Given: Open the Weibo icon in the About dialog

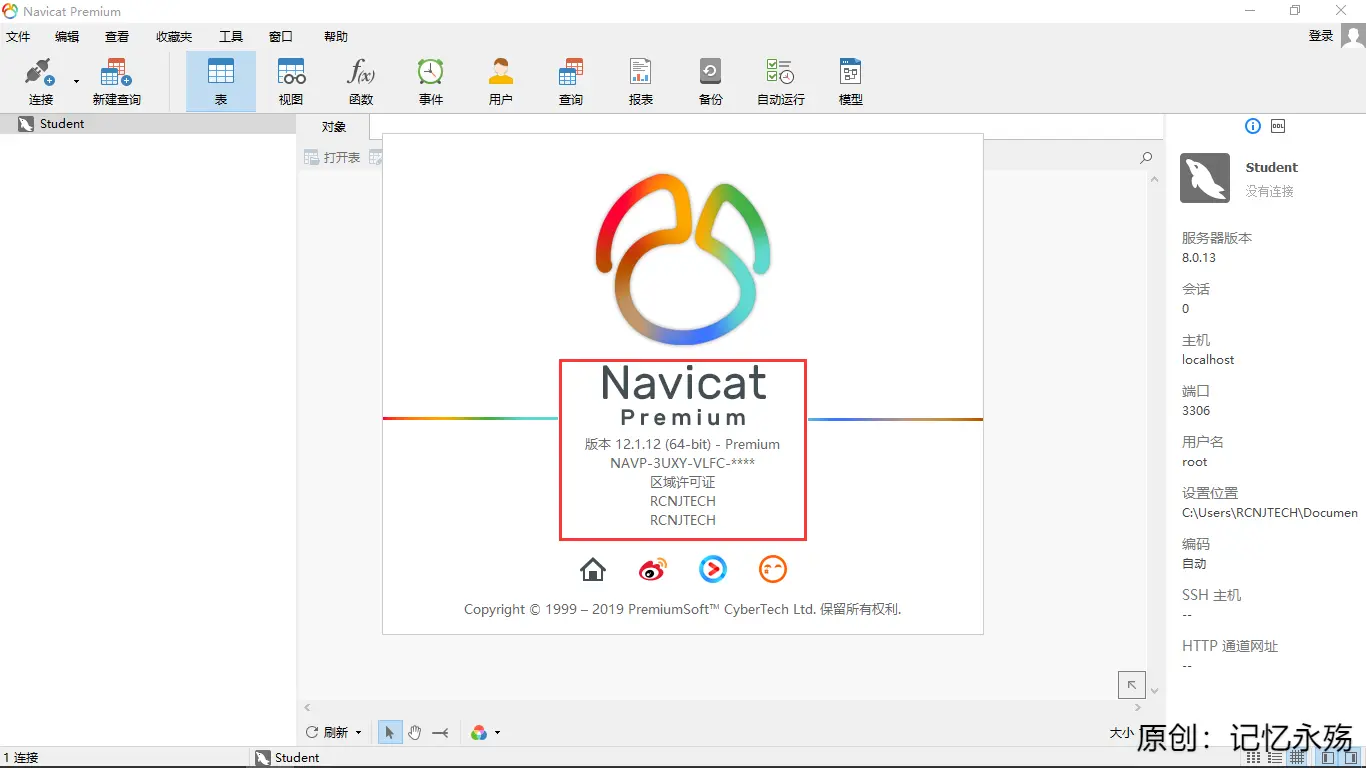Looking at the screenshot, I should coord(653,569).
